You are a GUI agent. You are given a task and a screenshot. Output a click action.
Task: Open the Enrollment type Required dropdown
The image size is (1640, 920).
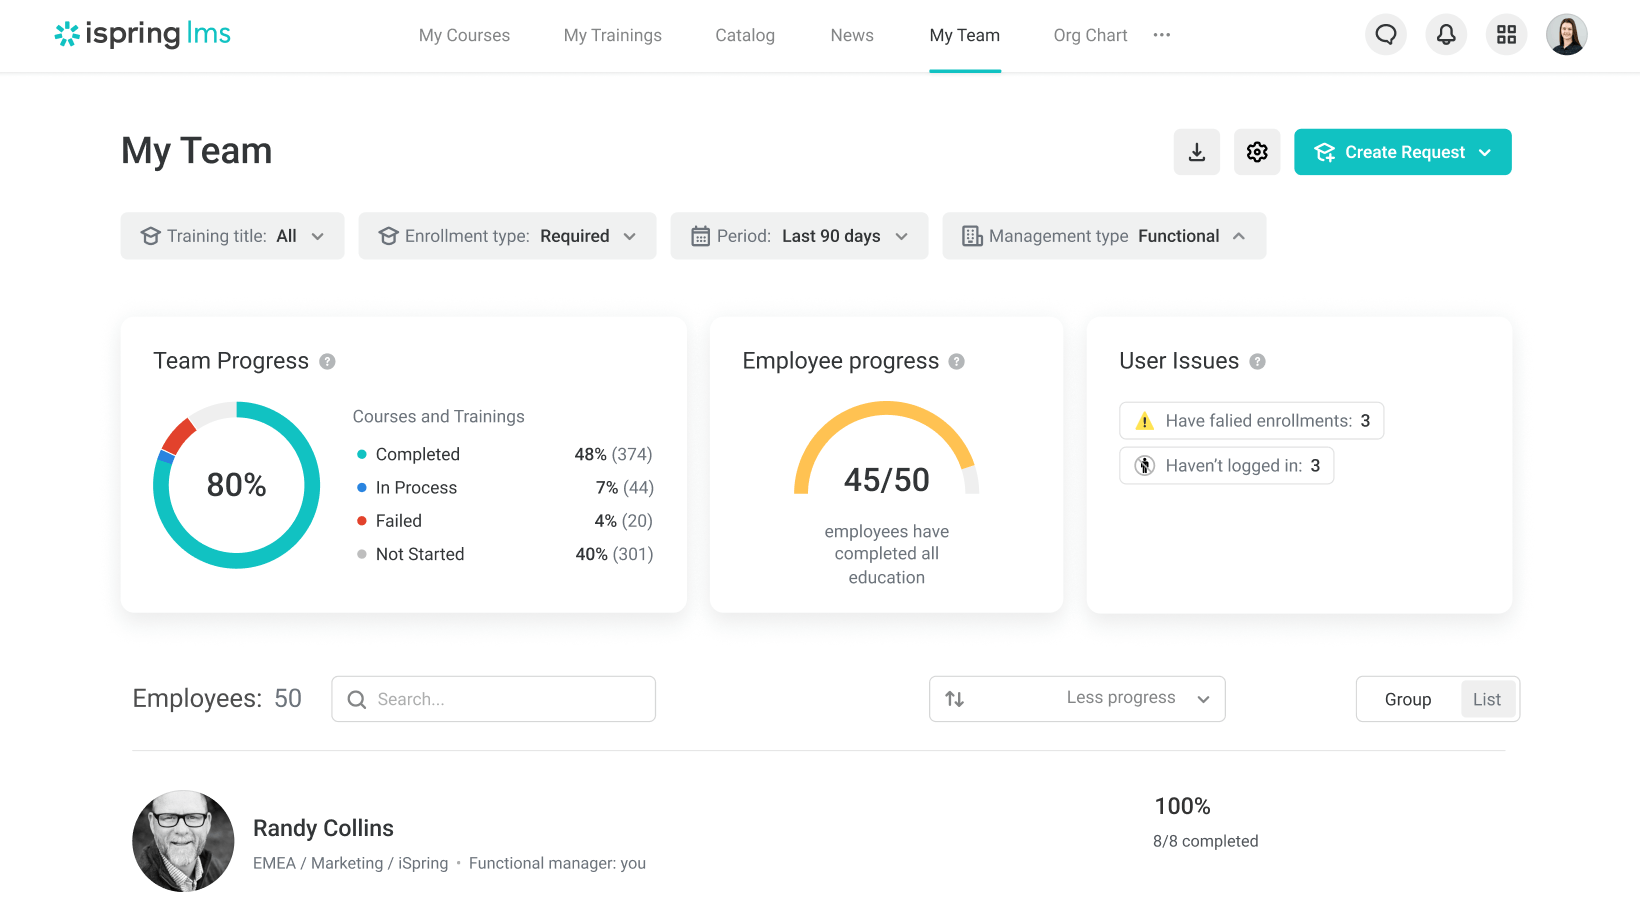508,236
